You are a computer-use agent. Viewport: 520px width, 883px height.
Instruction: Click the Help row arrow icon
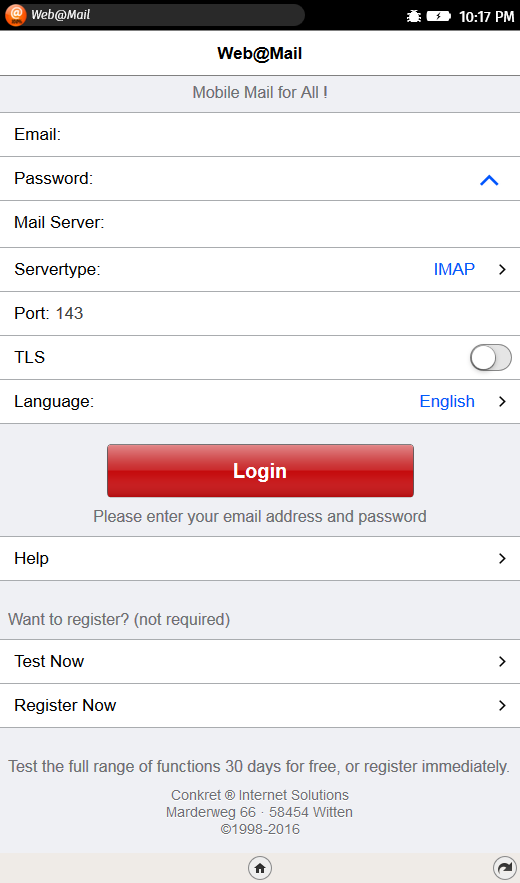tap(502, 558)
